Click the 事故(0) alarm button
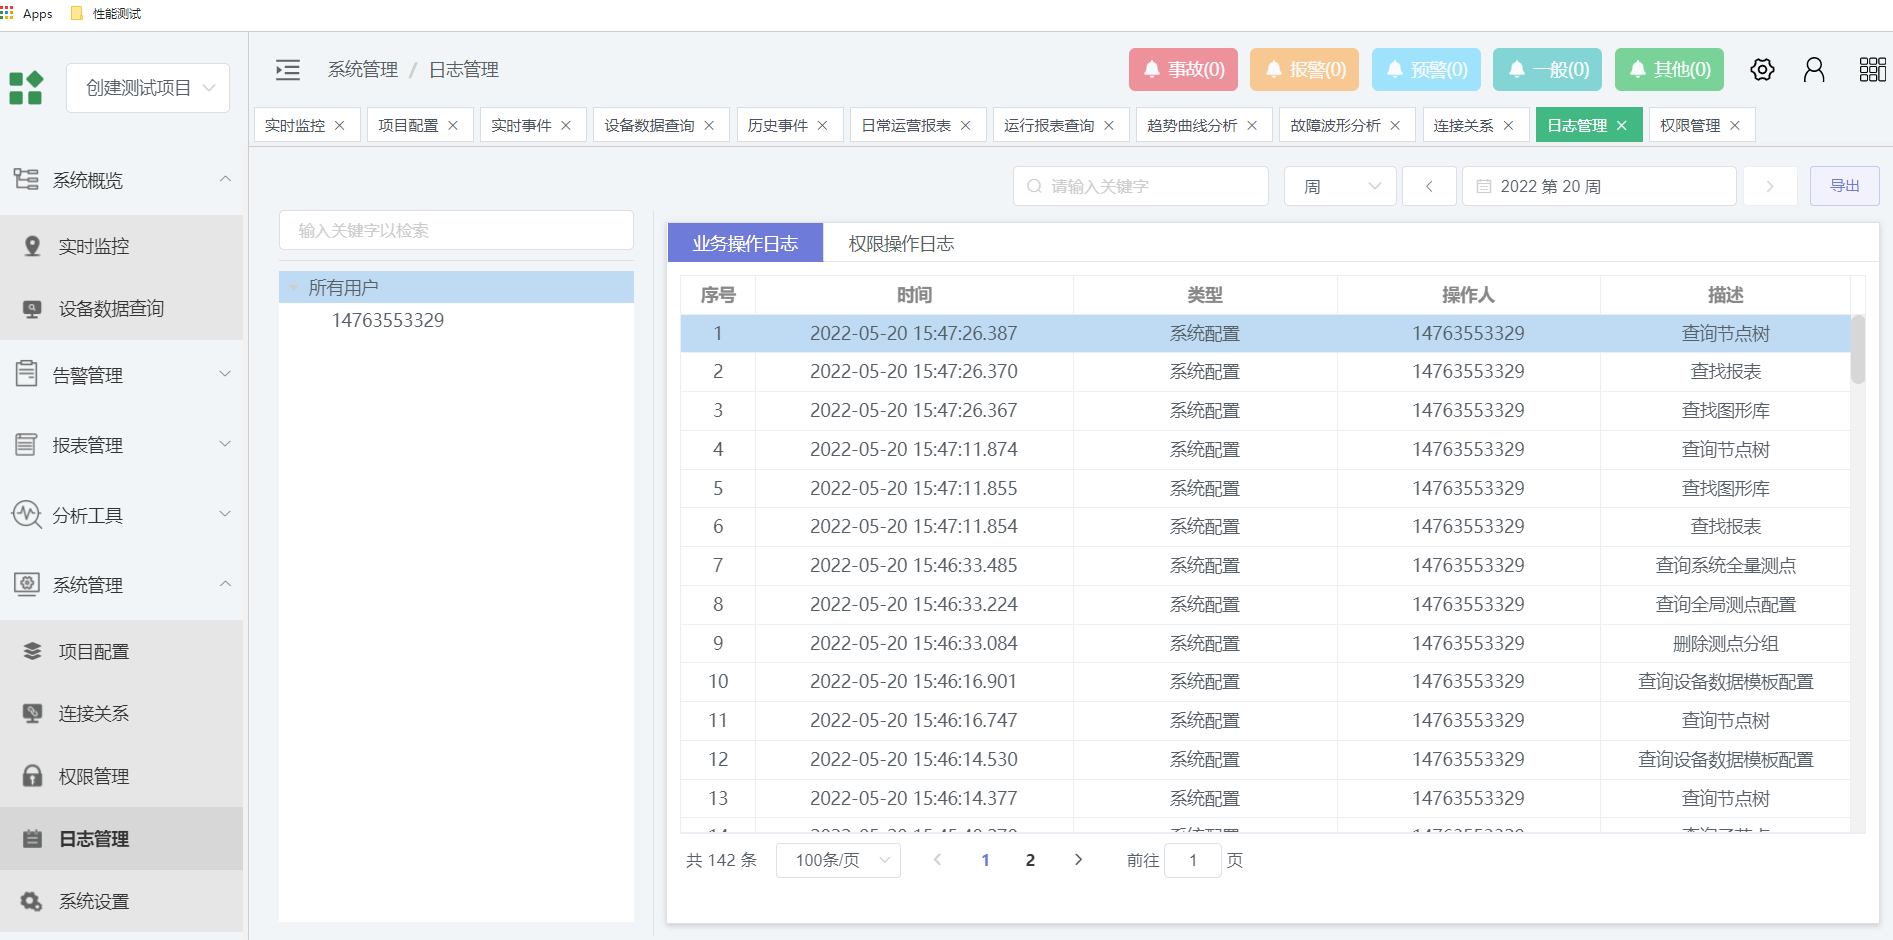This screenshot has height=940, width=1893. tap(1183, 69)
